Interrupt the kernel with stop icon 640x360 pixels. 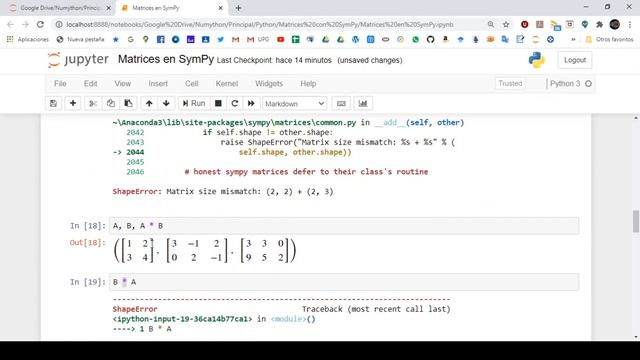[x=218, y=104]
